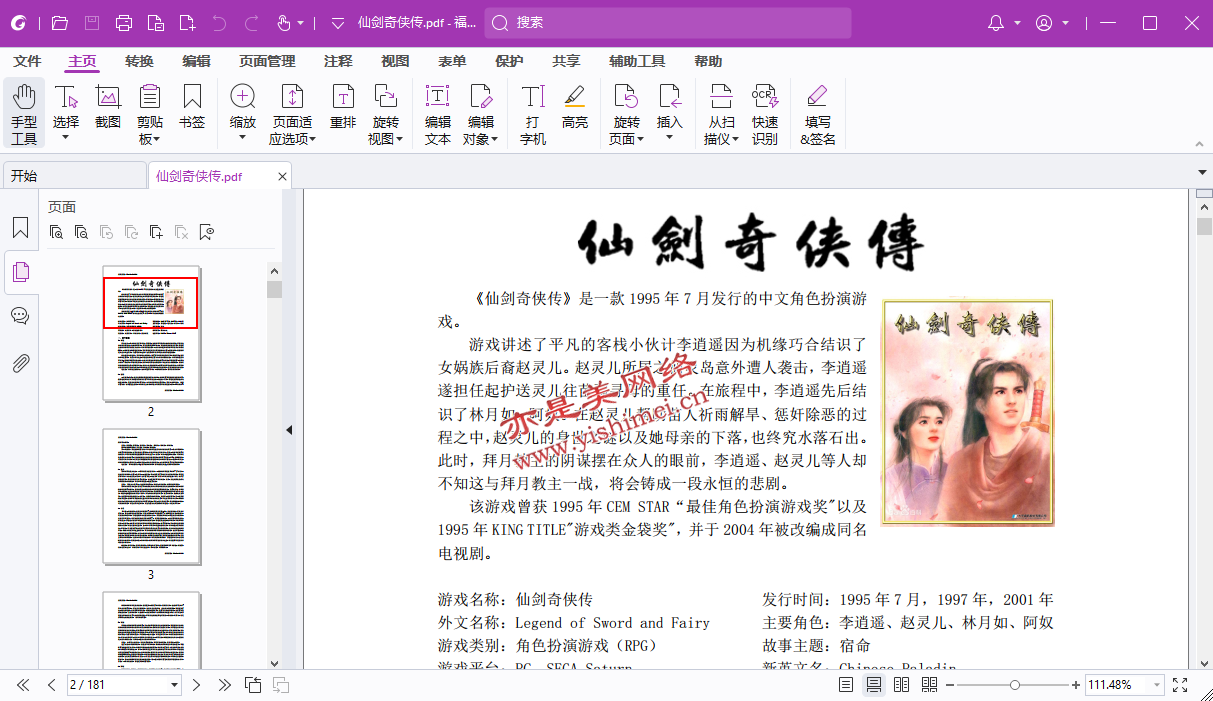The width and height of the screenshot is (1213, 701).
Task: Select the 手型工具 hand tool
Action: pos(24,114)
